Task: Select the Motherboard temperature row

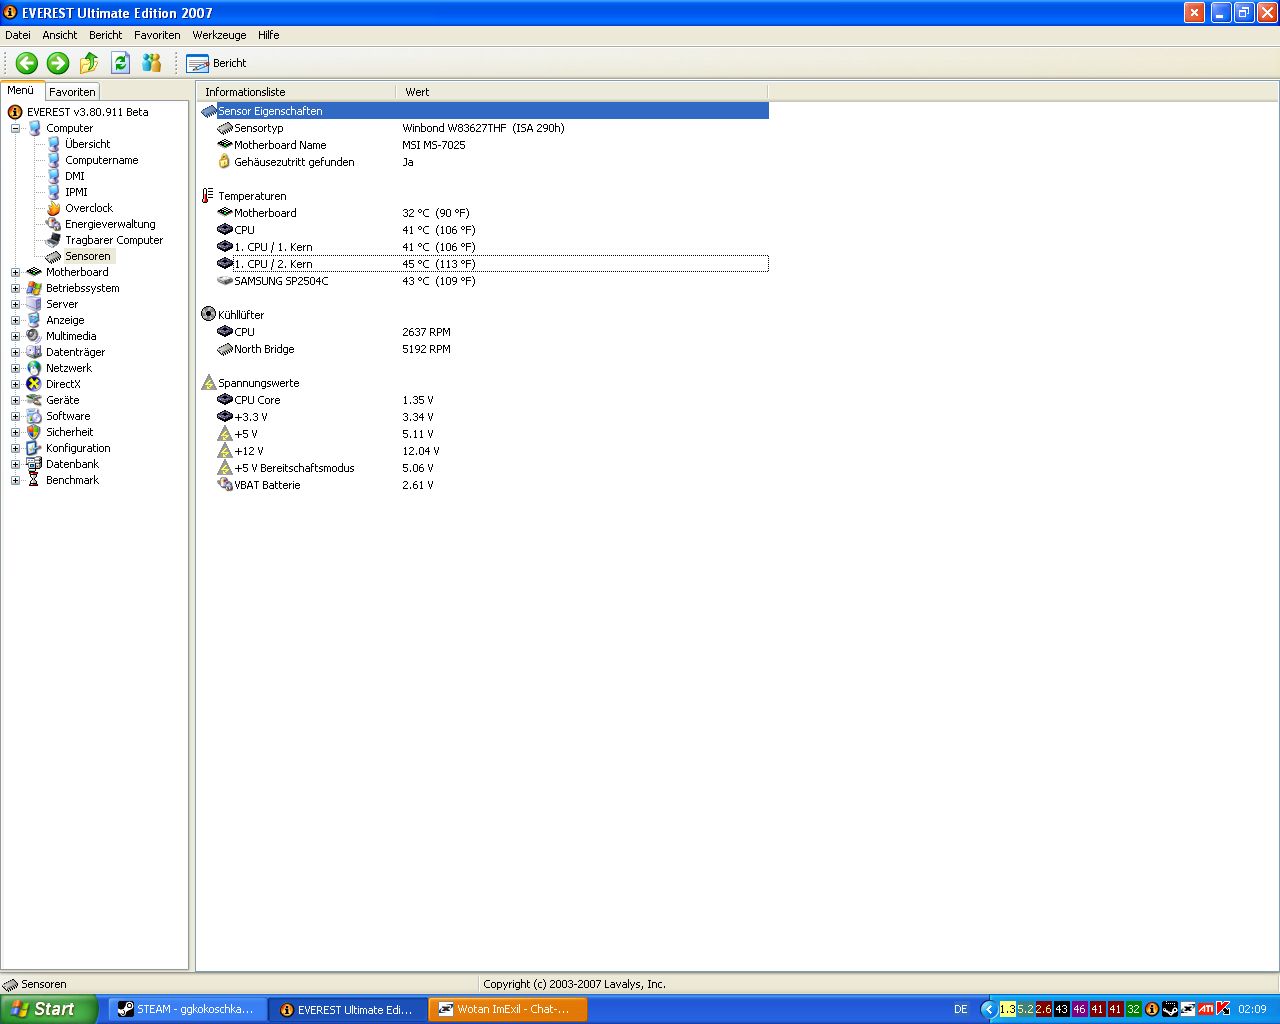Action: pos(484,213)
